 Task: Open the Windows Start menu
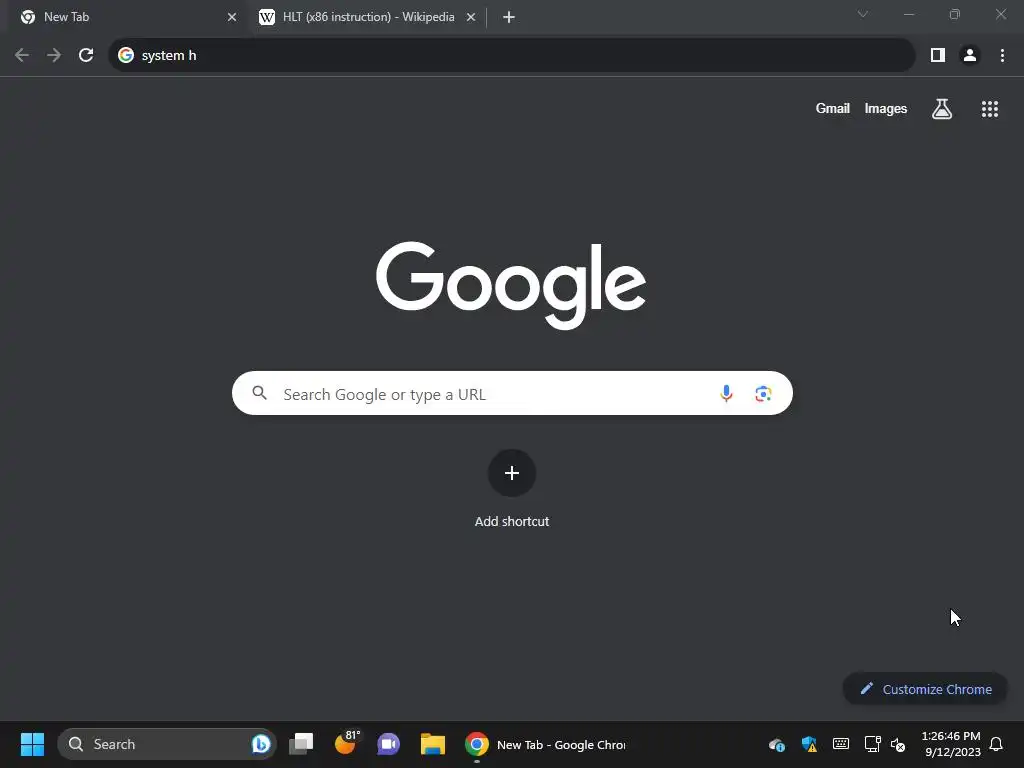(x=32, y=744)
